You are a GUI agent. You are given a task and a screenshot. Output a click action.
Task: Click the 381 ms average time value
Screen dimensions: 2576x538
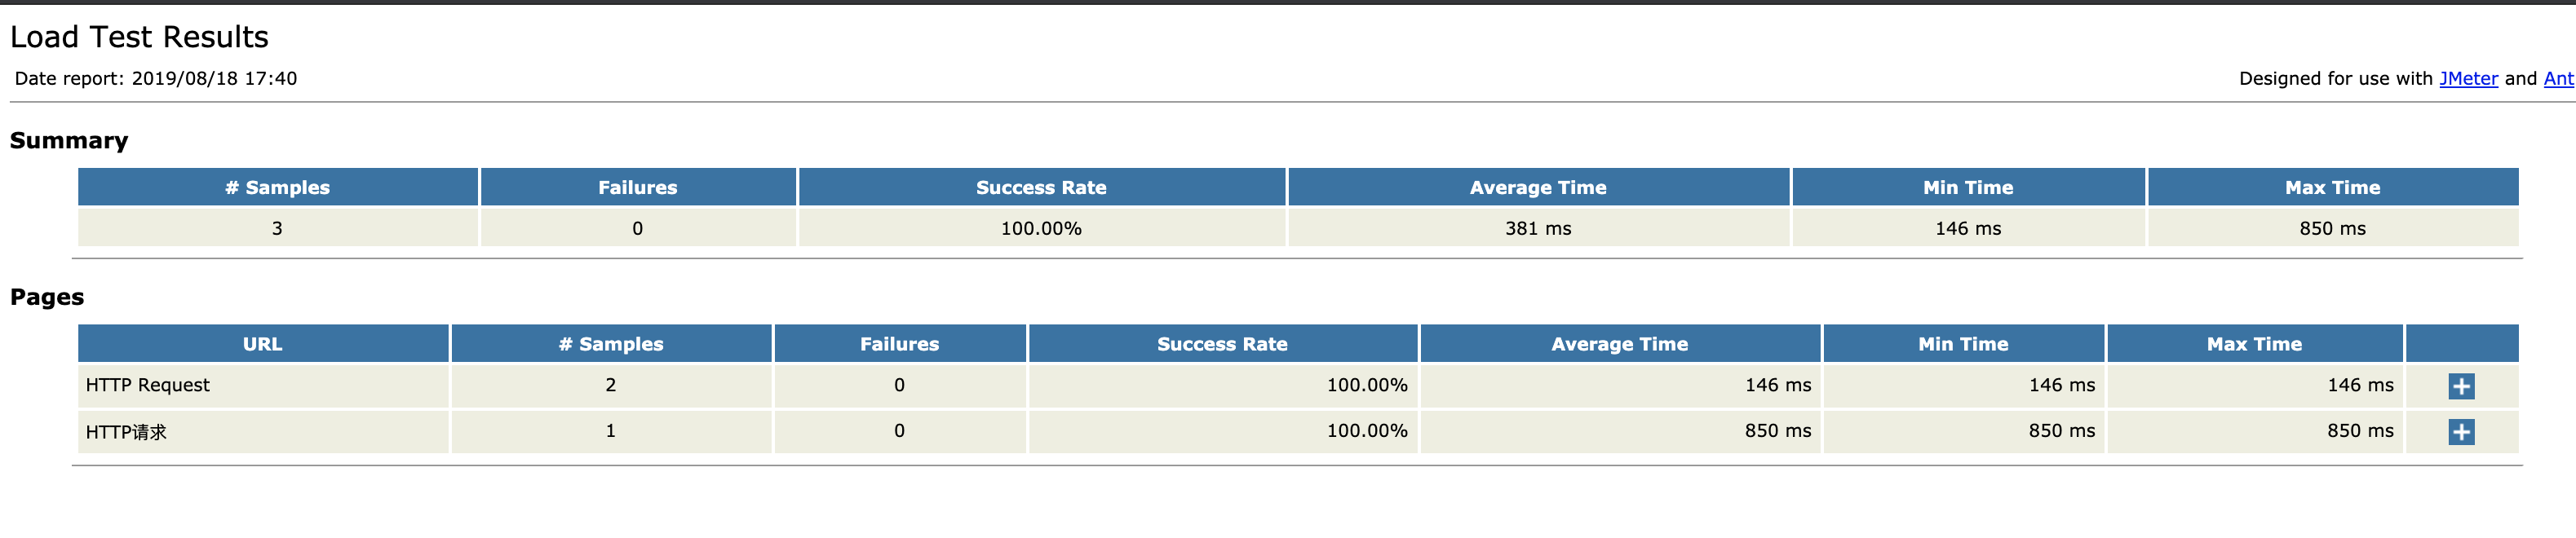(1537, 229)
